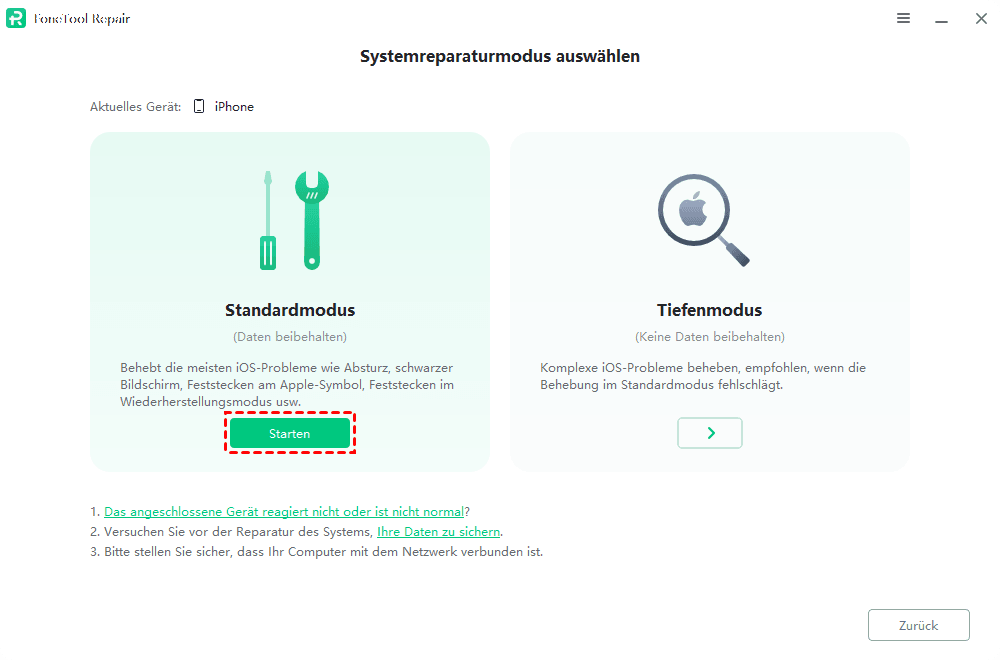The height and width of the screenshot is (660, 1000).
Task: Click the '(Keine Daten beibehalten)' subtitle
Action: (710, 337)
